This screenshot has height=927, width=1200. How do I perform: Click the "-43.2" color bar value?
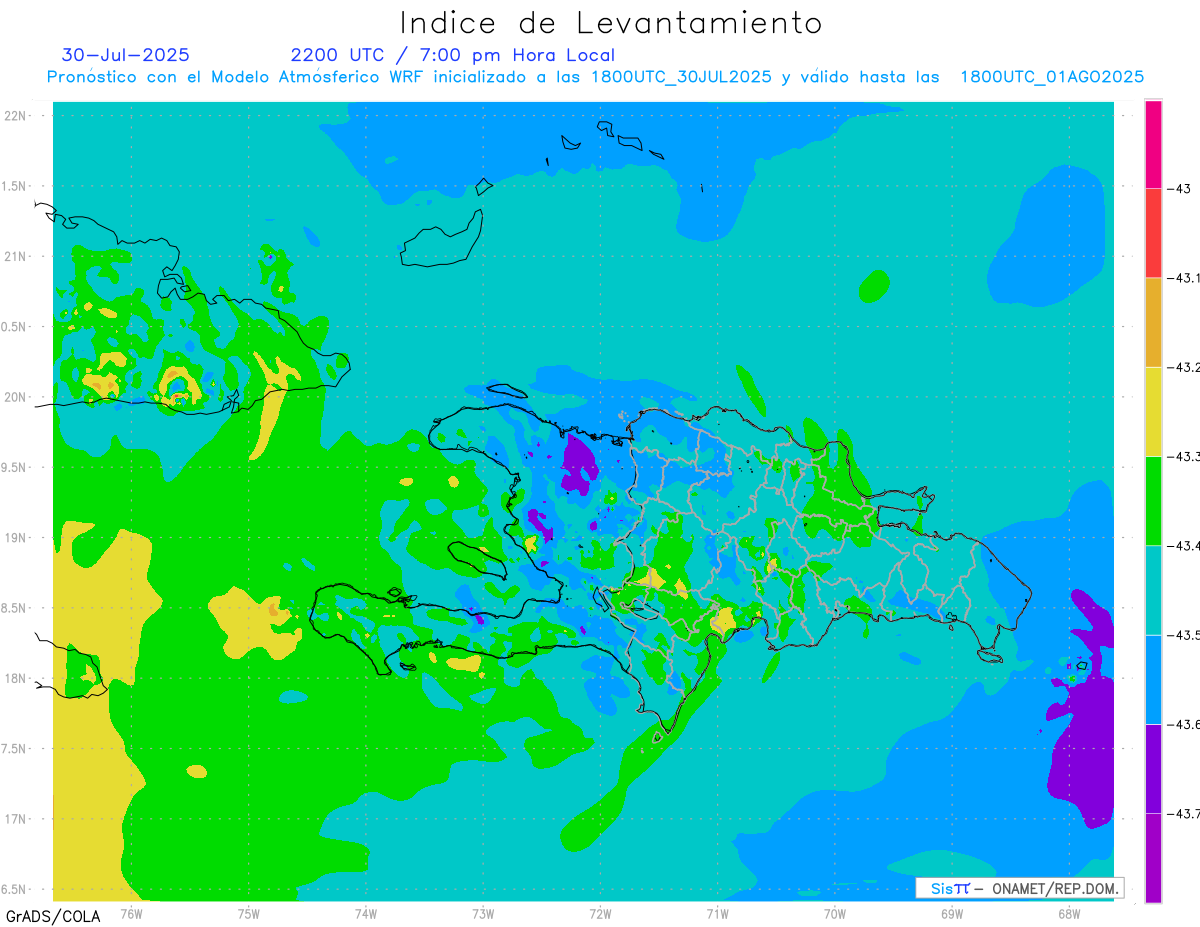1184,367
